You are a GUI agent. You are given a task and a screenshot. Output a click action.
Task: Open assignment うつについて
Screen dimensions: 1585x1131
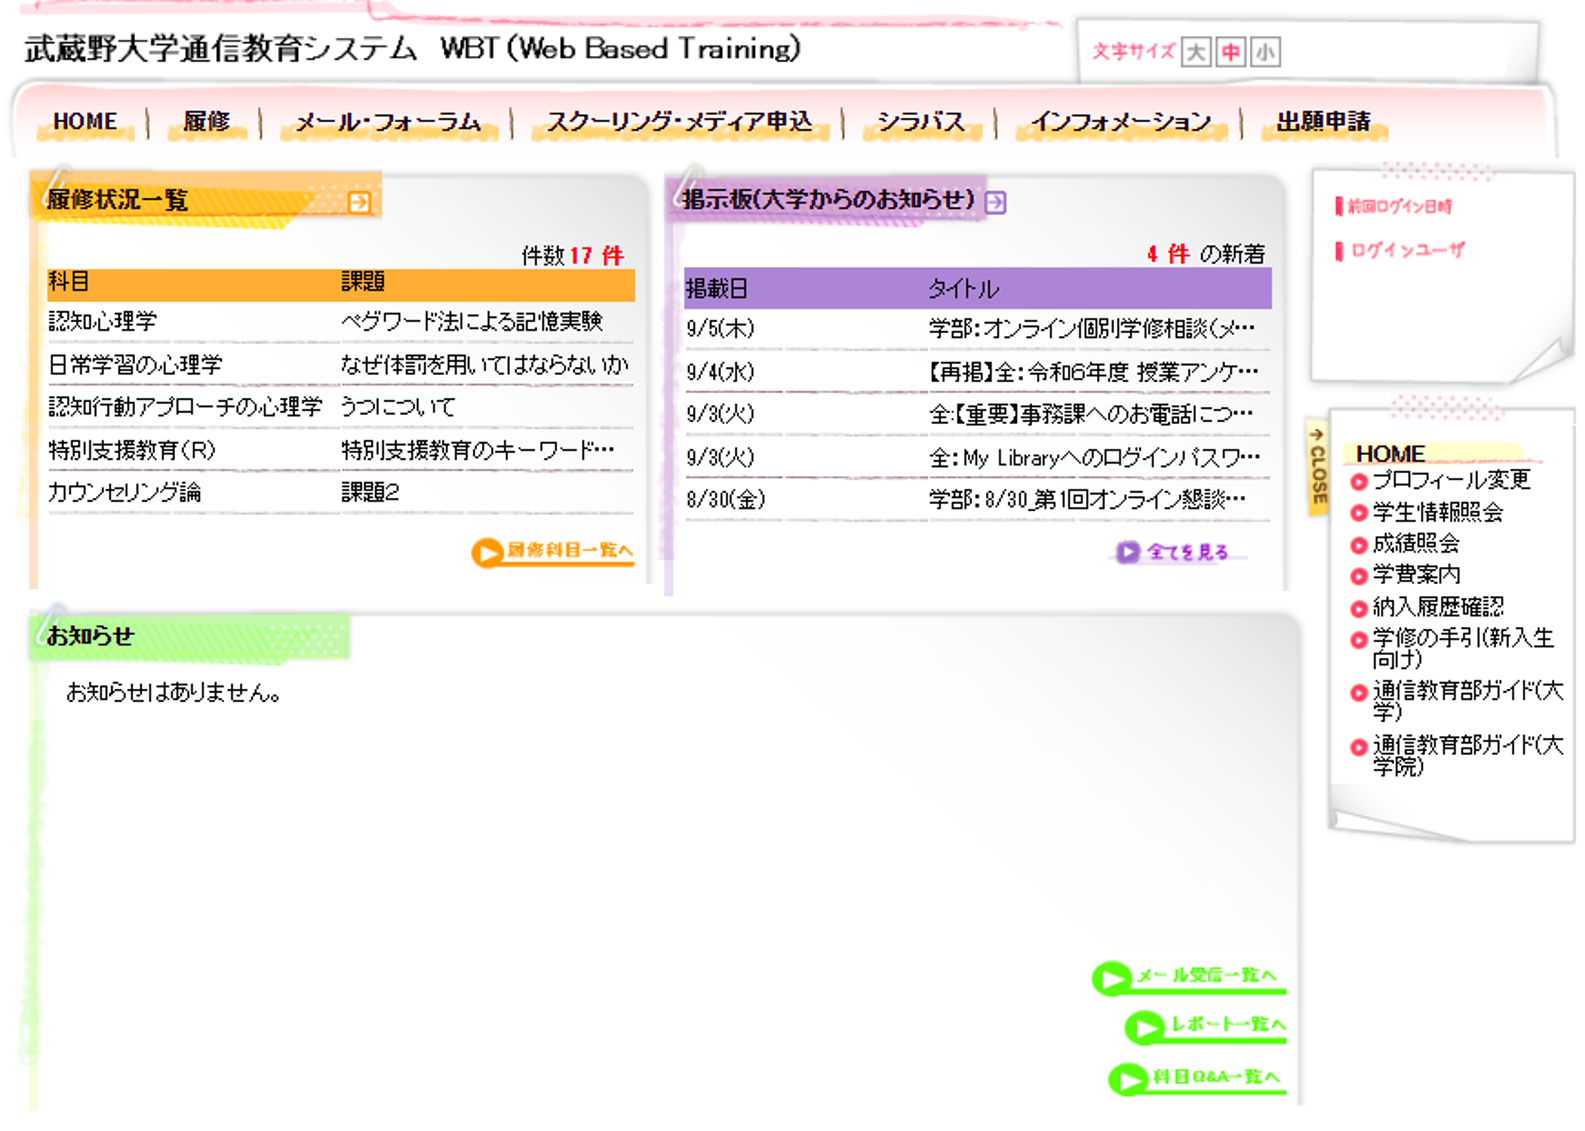pyautogui.click(x=398, y=407)
